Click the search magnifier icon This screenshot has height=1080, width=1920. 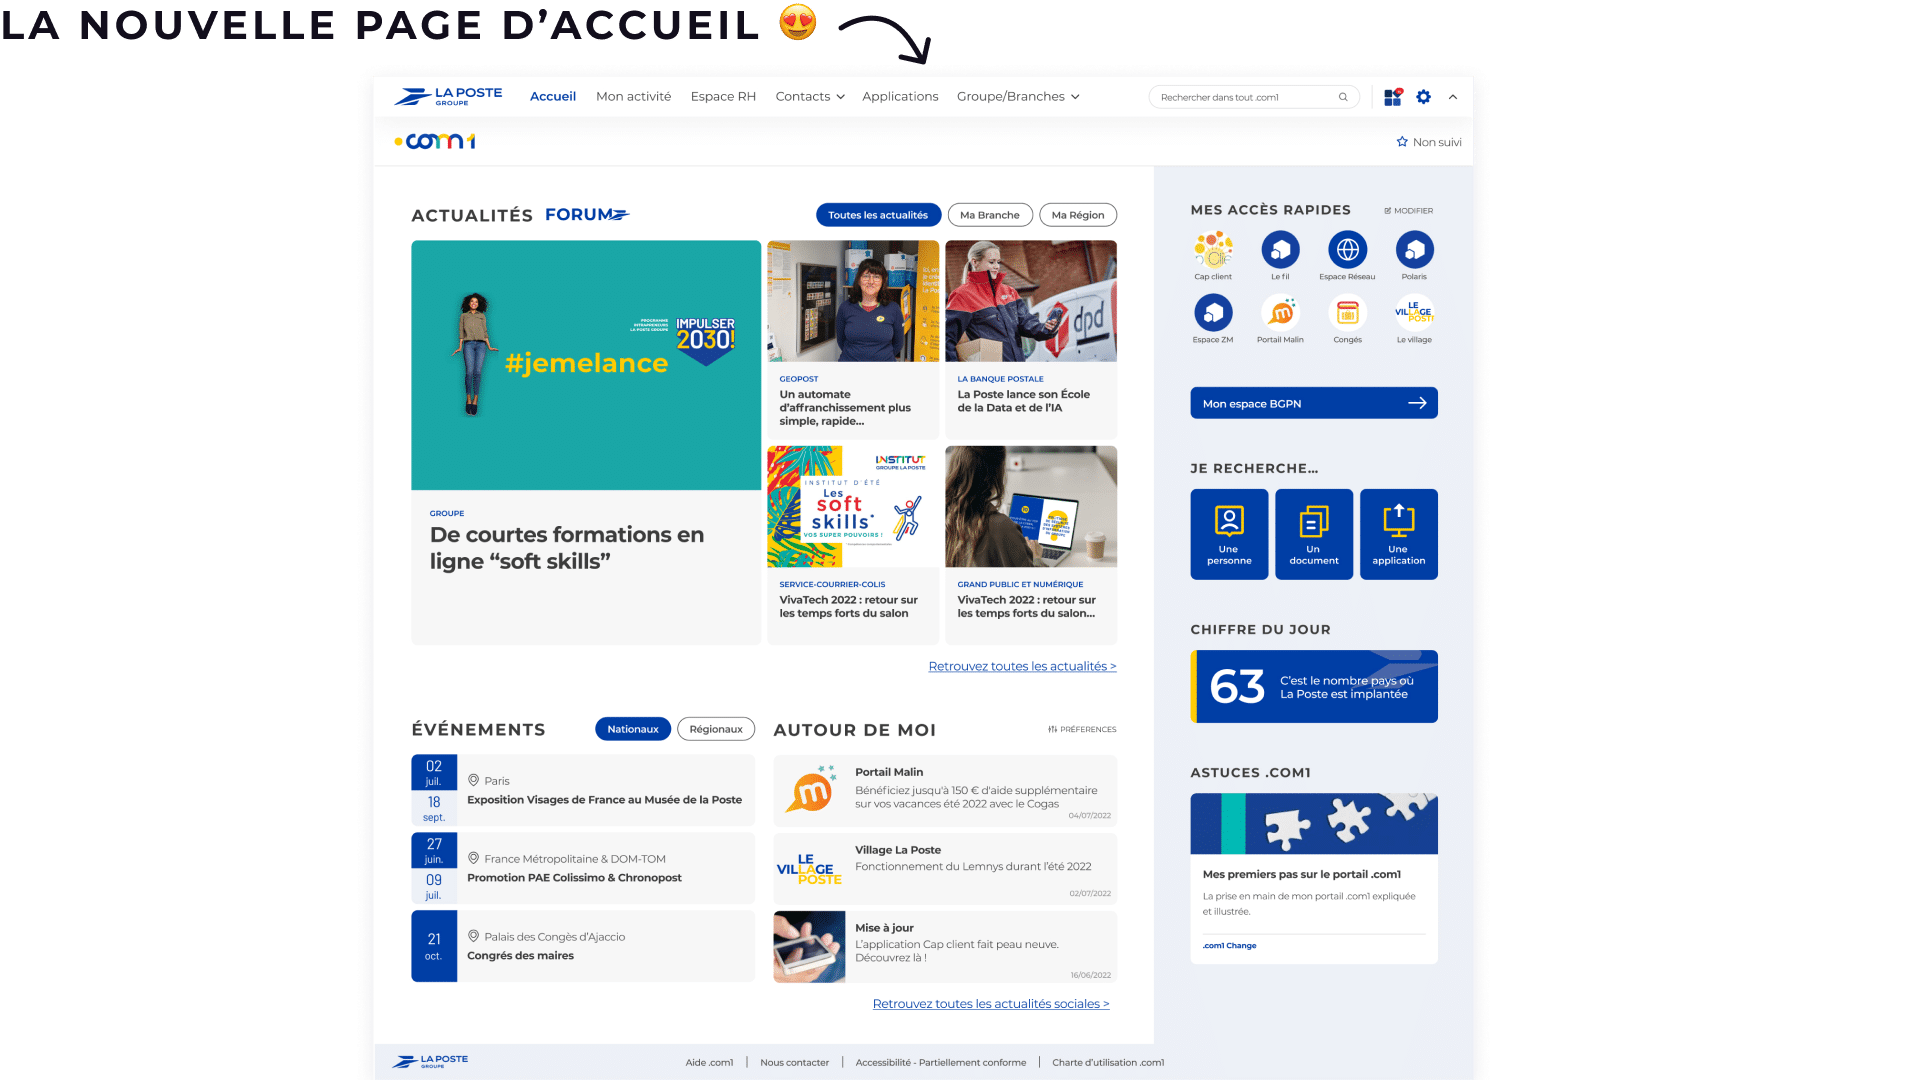(x=1343, y=97)
